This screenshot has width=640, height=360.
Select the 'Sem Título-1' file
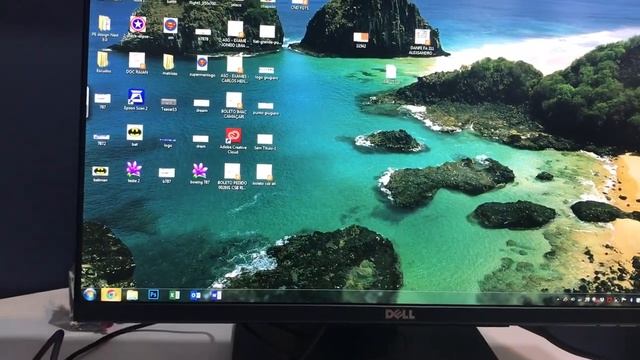click(x=265, y=142)
